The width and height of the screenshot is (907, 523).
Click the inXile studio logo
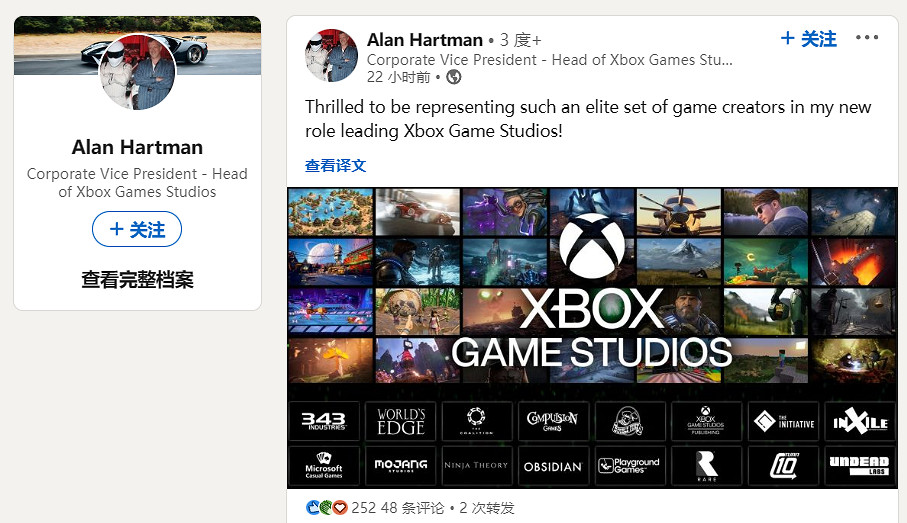[860, 421]
